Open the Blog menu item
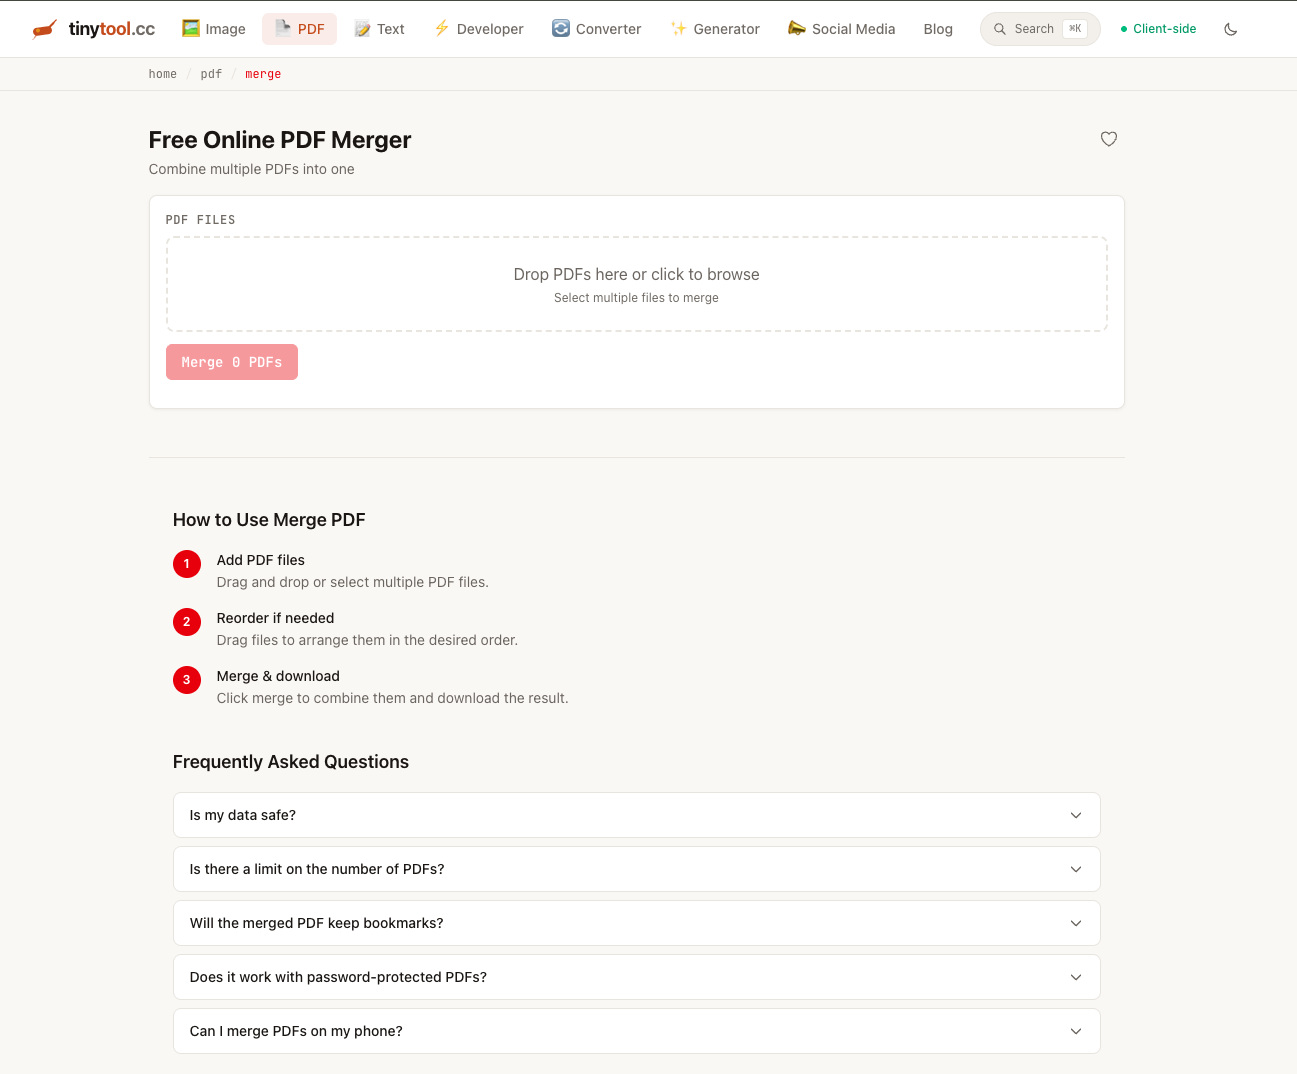 click(x=937, y=28)
